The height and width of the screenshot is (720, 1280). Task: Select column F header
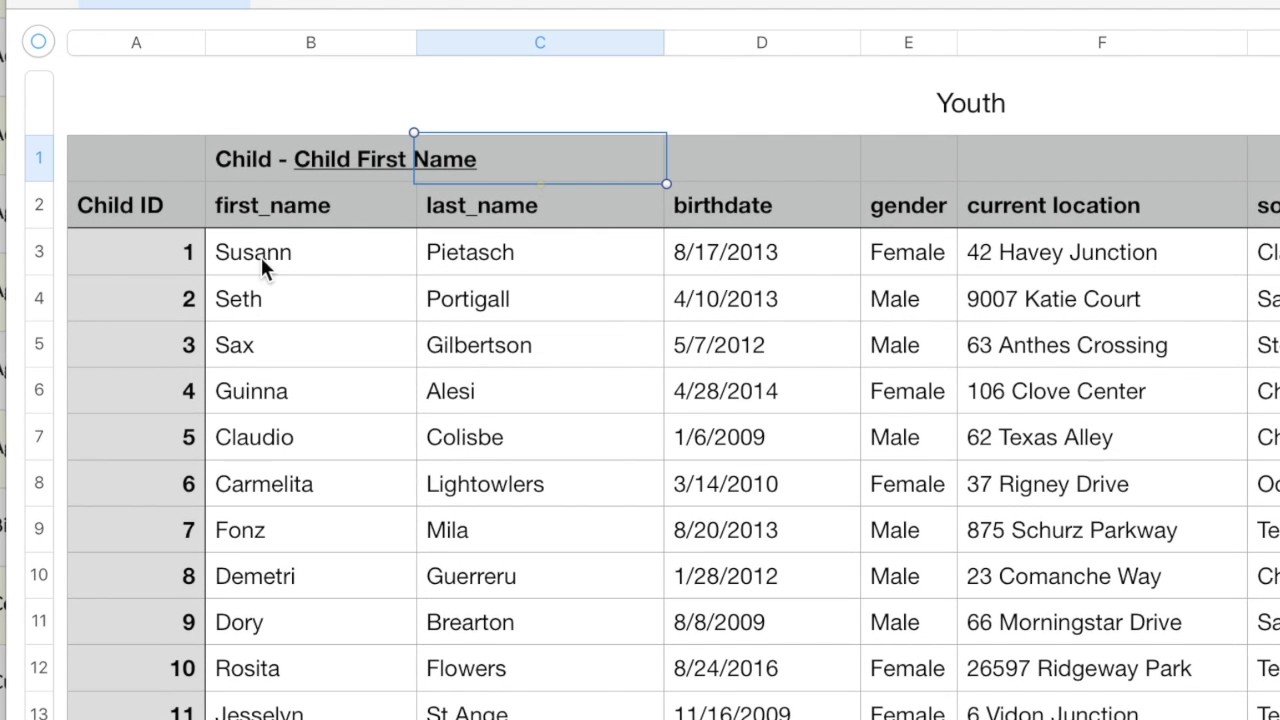(x=1101, y=43)
